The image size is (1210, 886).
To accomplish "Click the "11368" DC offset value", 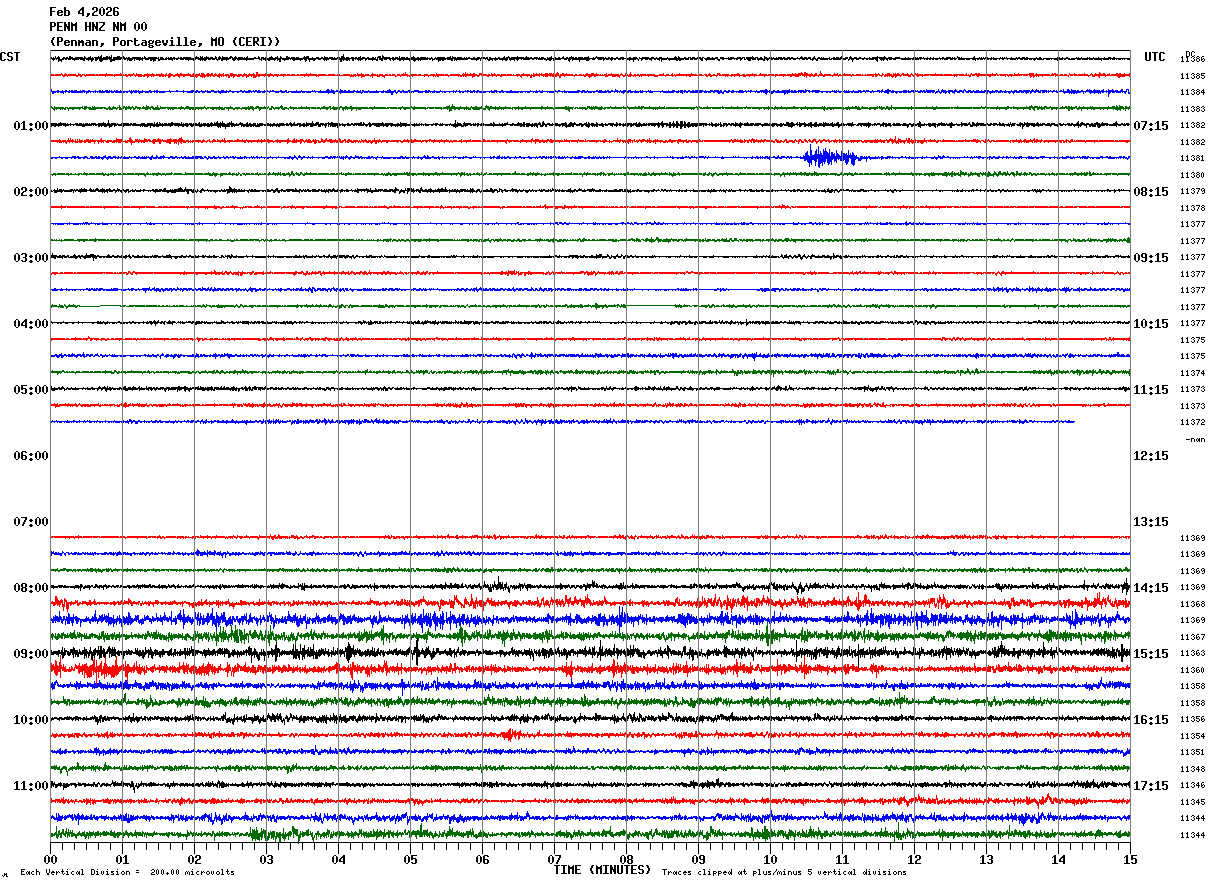I will (x=1192, y=604).
